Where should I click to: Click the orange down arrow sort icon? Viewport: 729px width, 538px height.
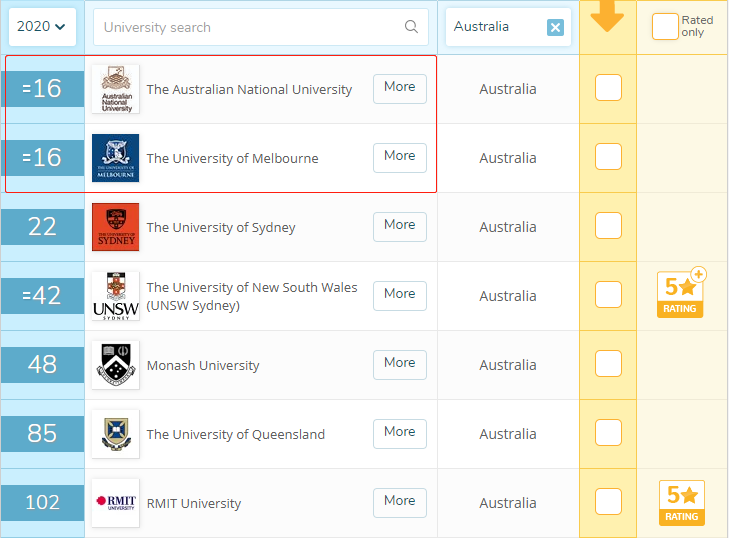coord(607,16)
